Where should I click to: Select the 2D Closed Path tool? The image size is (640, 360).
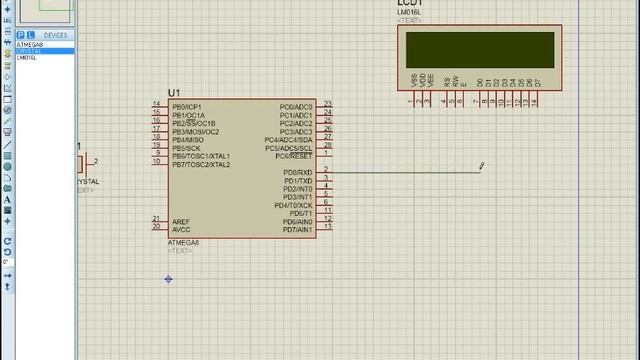[x=7, y=189]
